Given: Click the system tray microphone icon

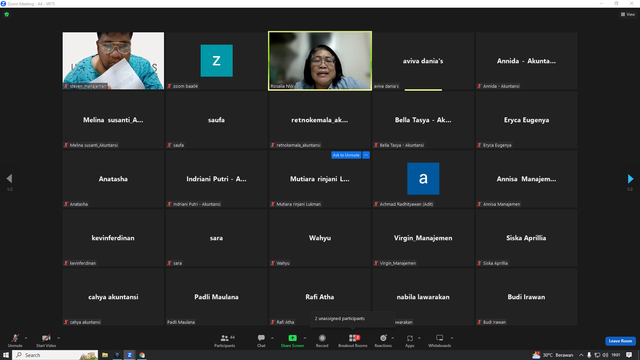Looking at the screenshot, I should point(589,355).
